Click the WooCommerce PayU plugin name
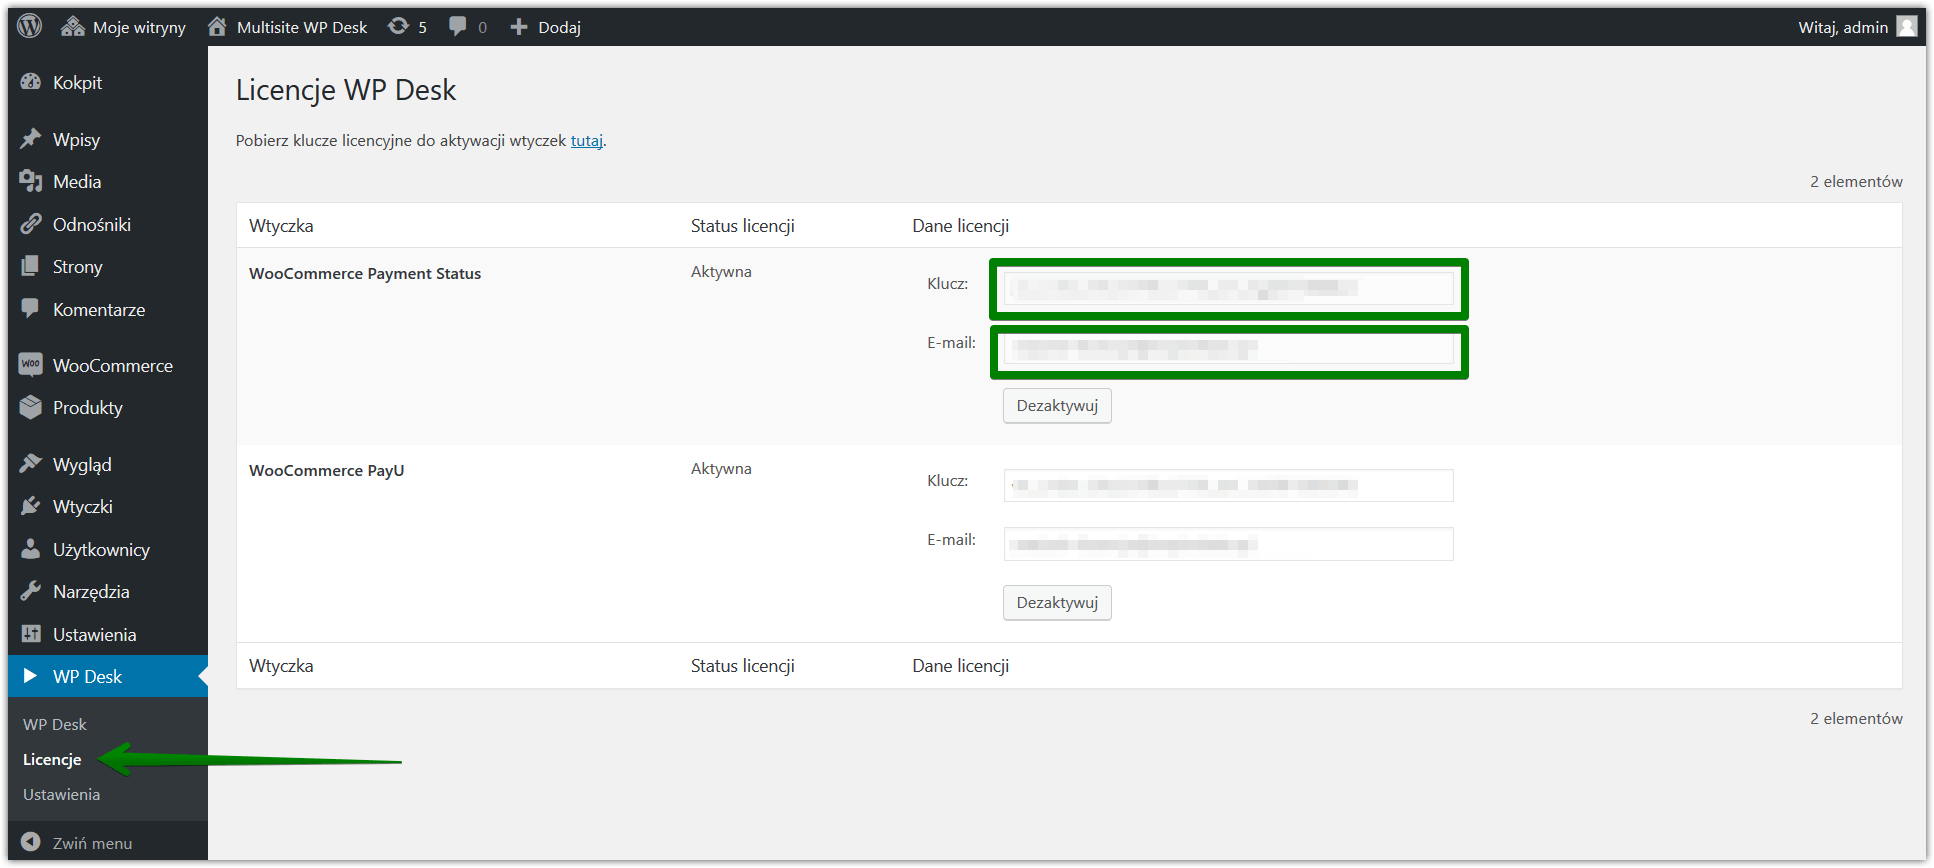The height and width of the screenshot is (868, 1934). [x=327, y=470]
